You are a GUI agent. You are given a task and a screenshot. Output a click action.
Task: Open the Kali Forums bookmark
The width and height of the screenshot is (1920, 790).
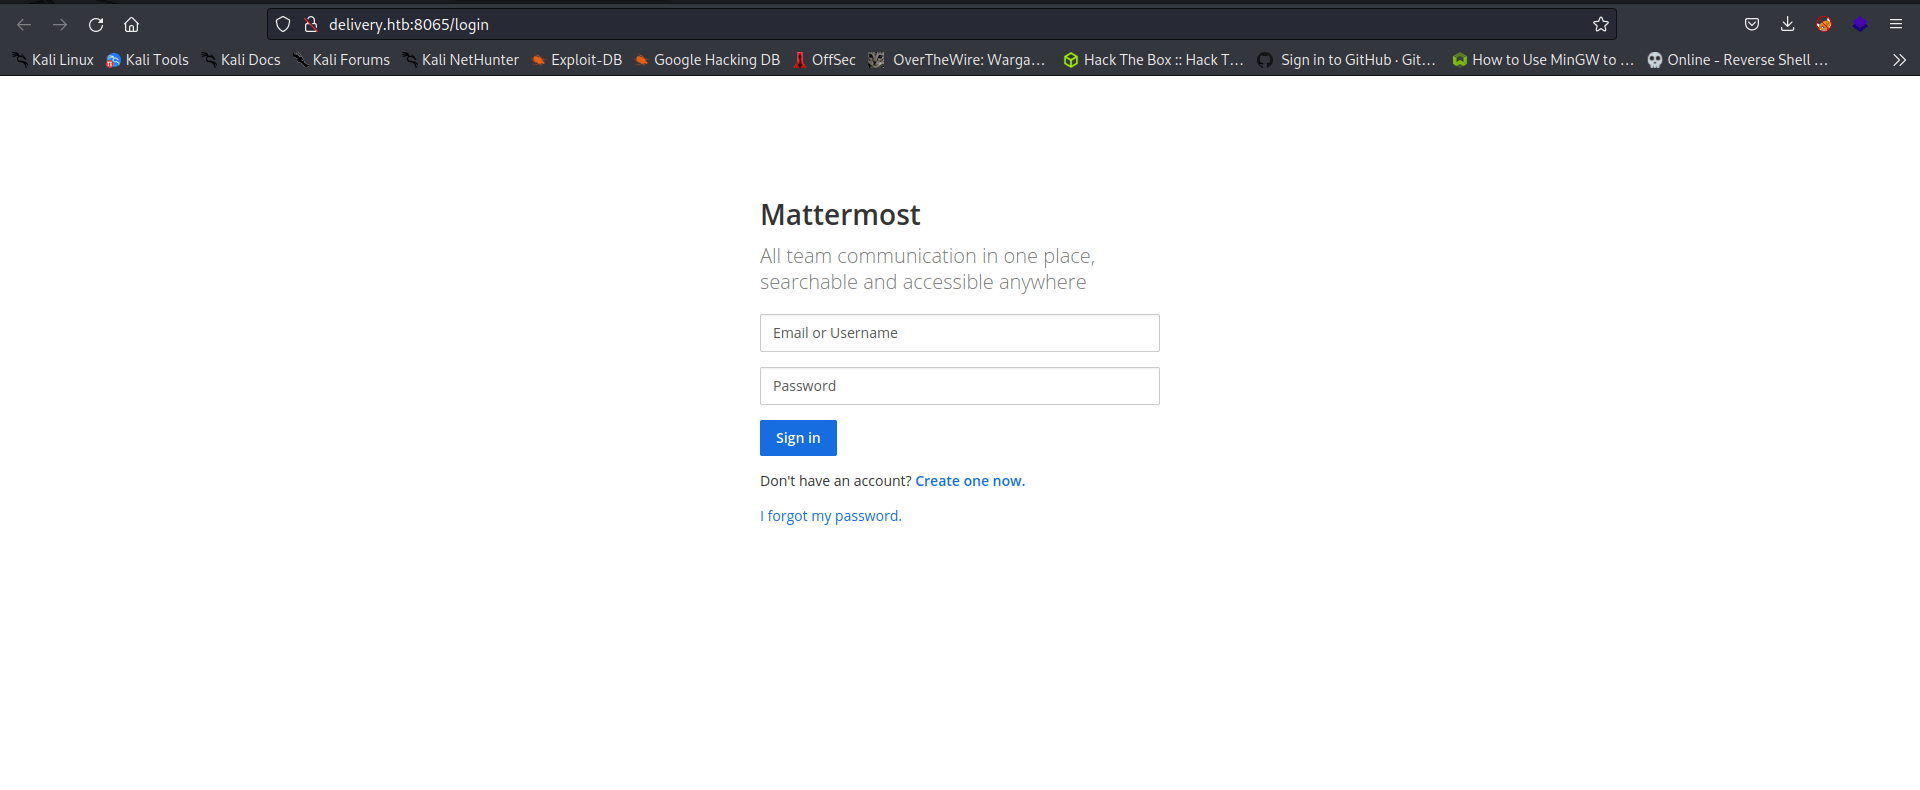point(341,60)
